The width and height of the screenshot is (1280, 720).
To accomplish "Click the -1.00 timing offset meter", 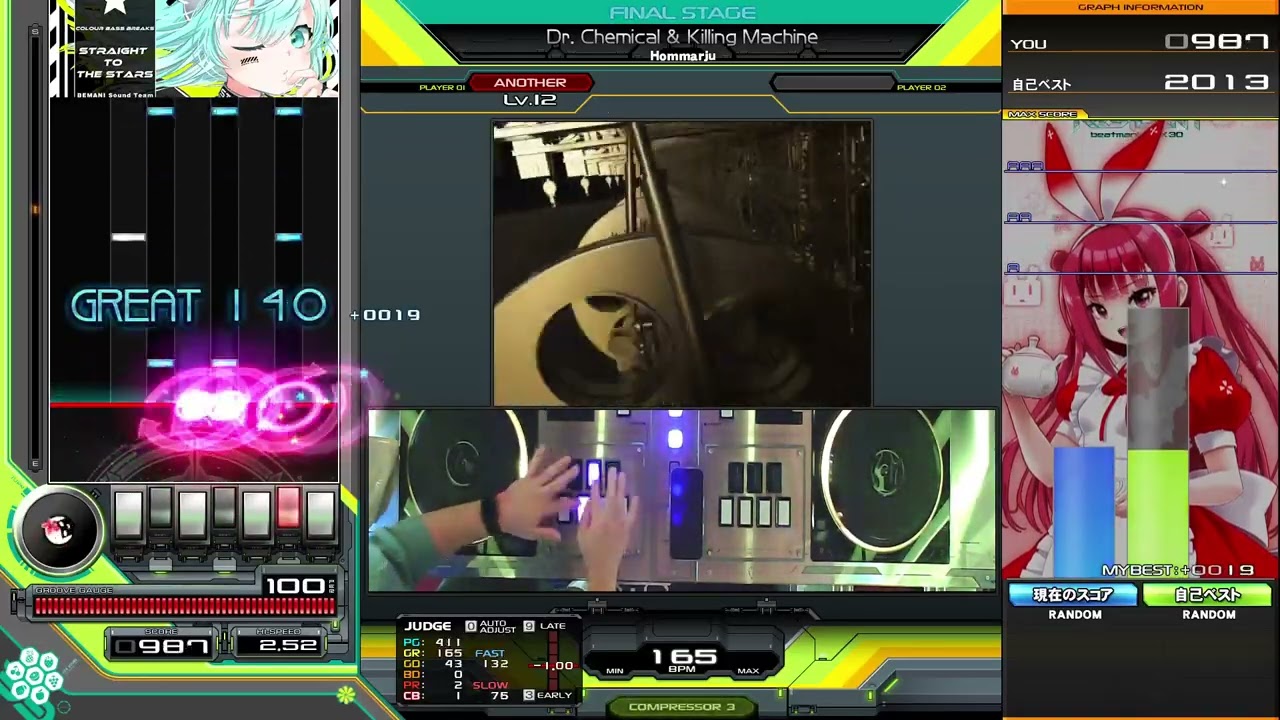I will click(553, 665).
